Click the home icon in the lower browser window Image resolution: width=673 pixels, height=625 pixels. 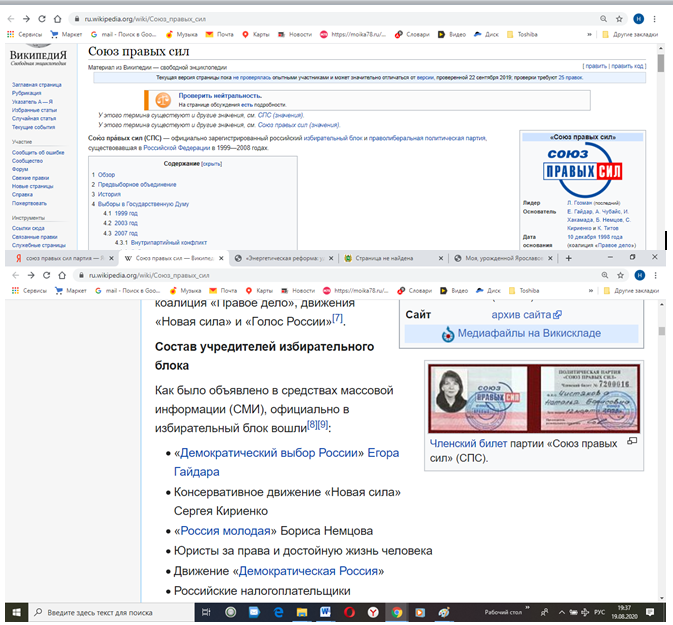point(62,275)
